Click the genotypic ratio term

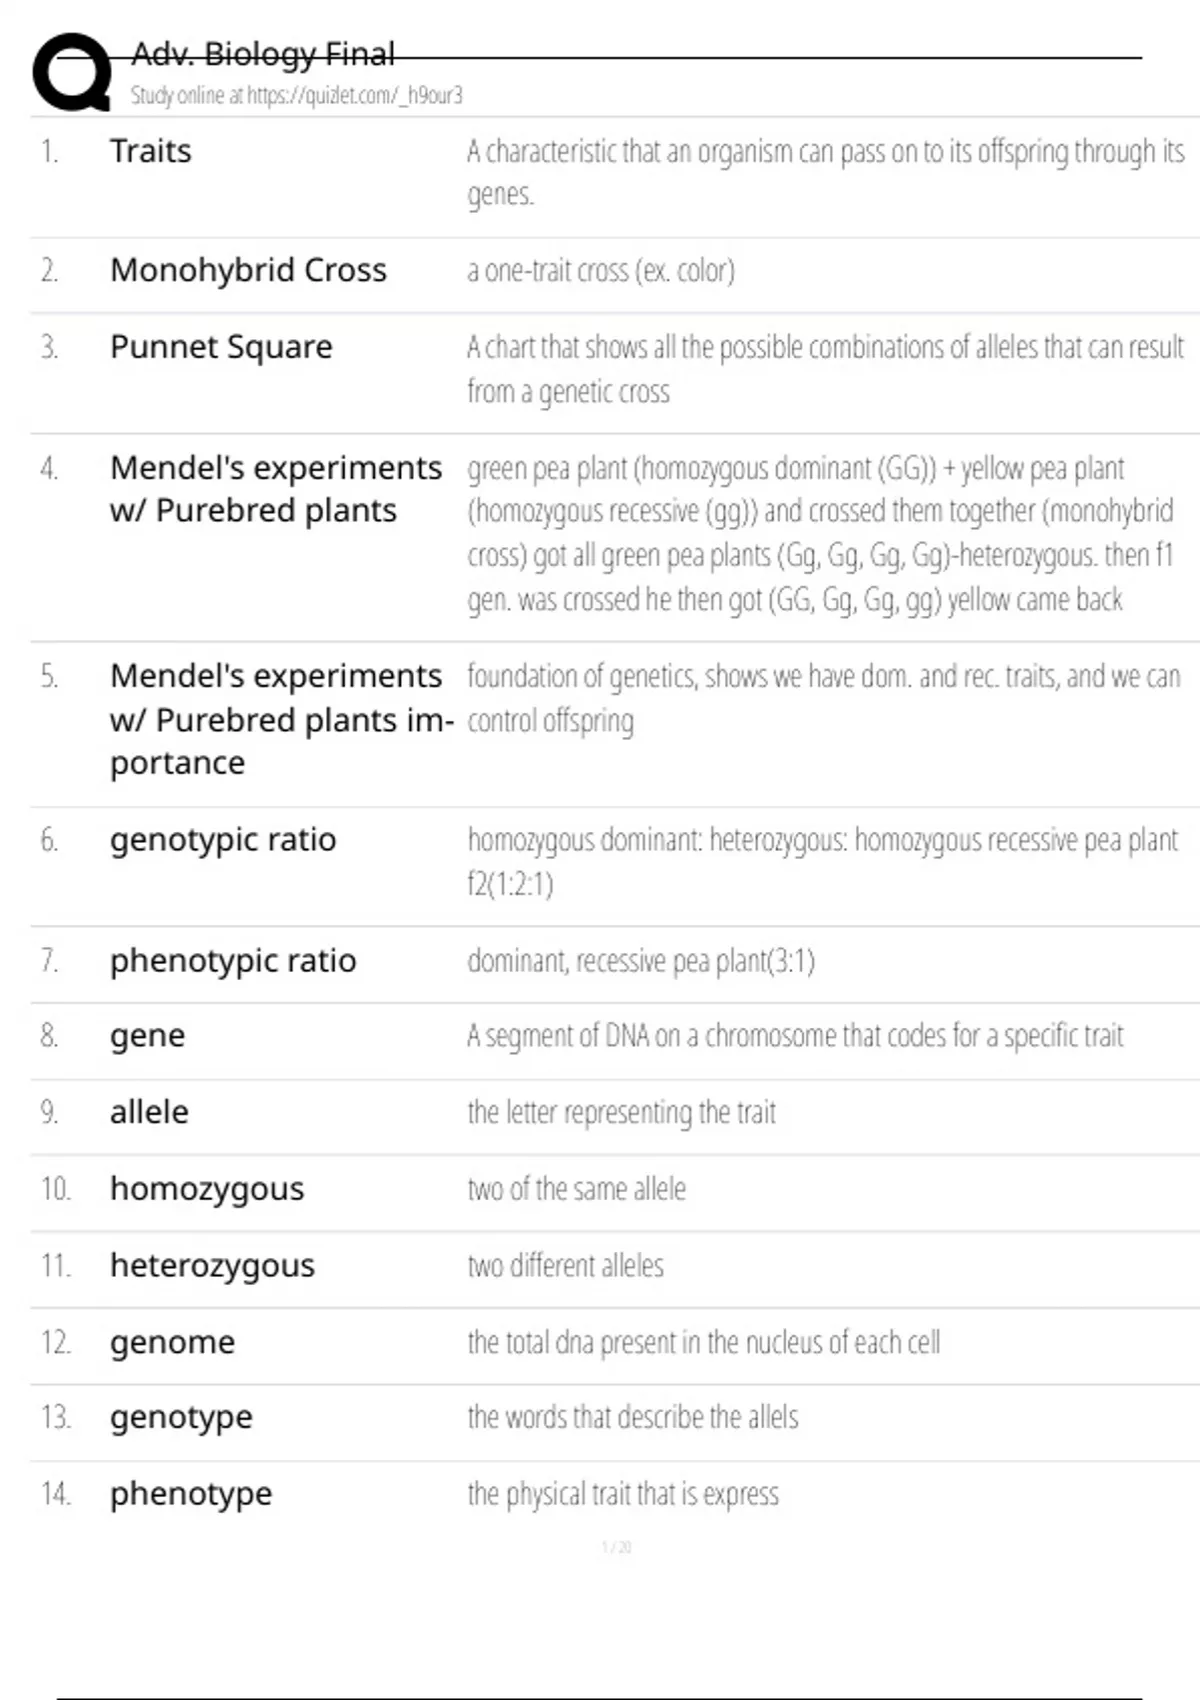[x=223, y=840]
